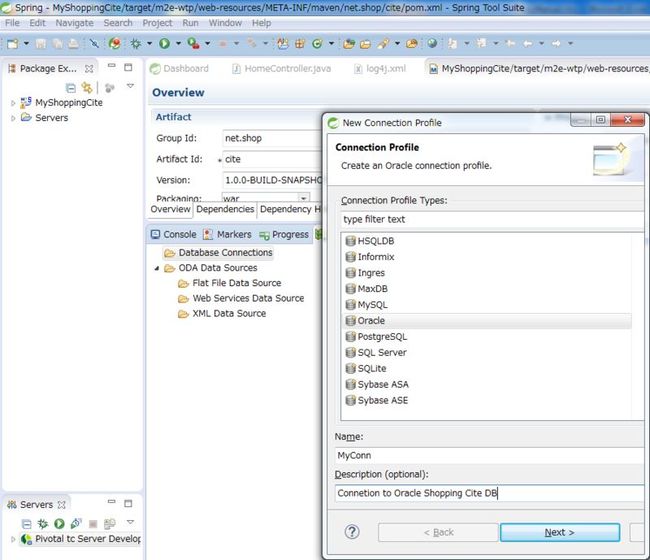Maximize the Package Explorer panel
The height and width of the screenshot is (560, 650).
click(x=128, y=67)
